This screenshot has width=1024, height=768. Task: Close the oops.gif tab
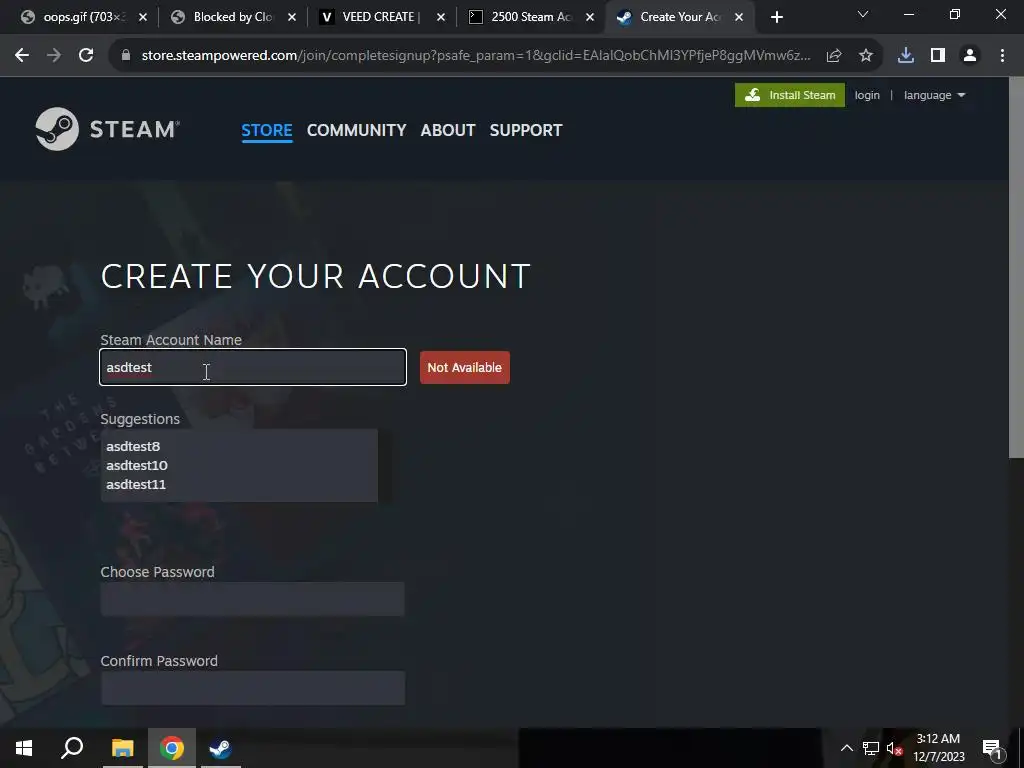(143, 17)
